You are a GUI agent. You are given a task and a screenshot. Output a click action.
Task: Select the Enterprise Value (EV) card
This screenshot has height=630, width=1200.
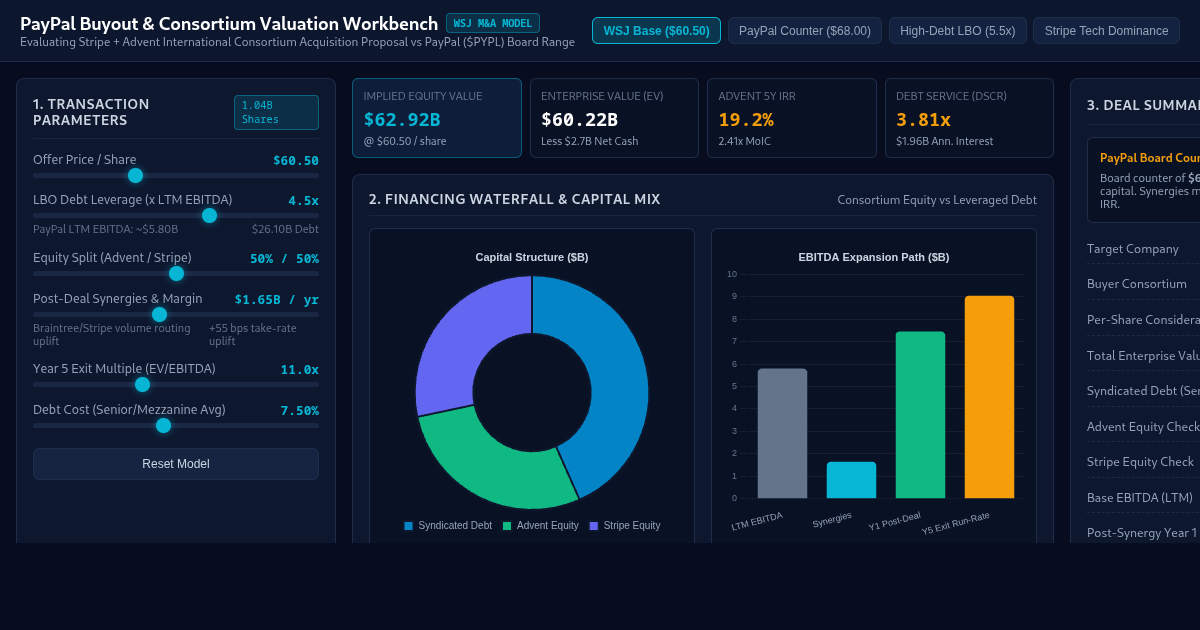[x=614, y=118]
